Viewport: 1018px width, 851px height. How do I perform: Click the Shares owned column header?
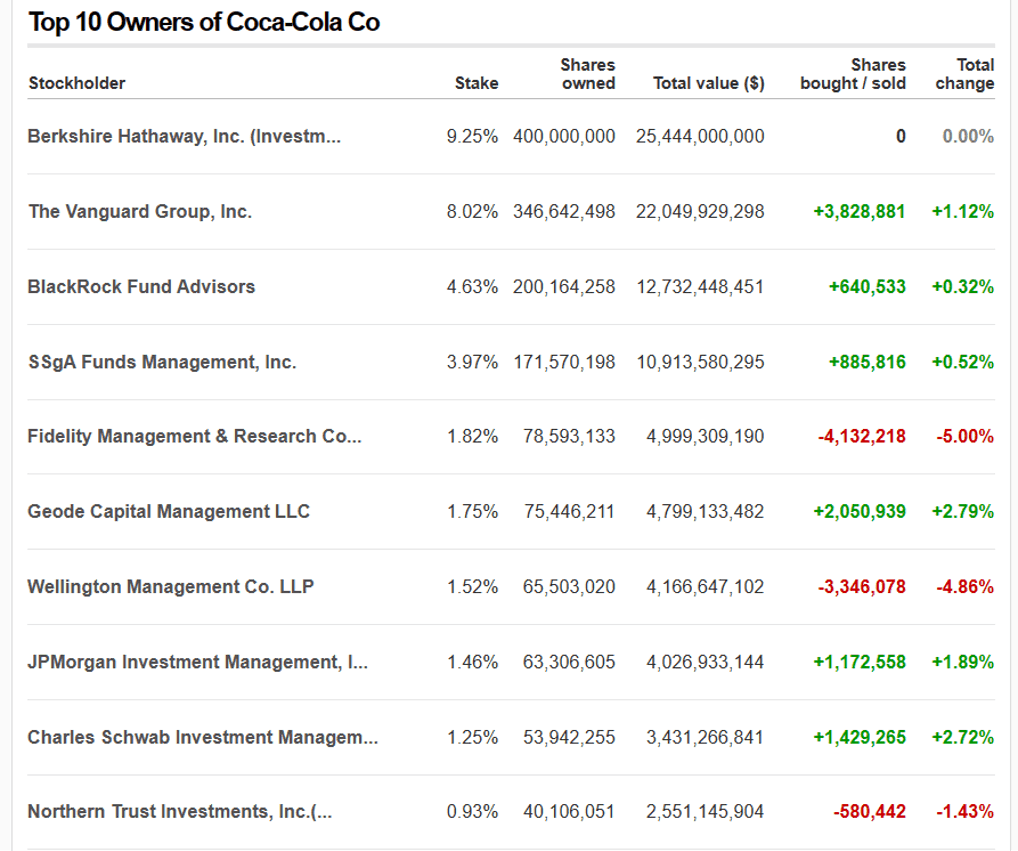(x=588, y=74)
